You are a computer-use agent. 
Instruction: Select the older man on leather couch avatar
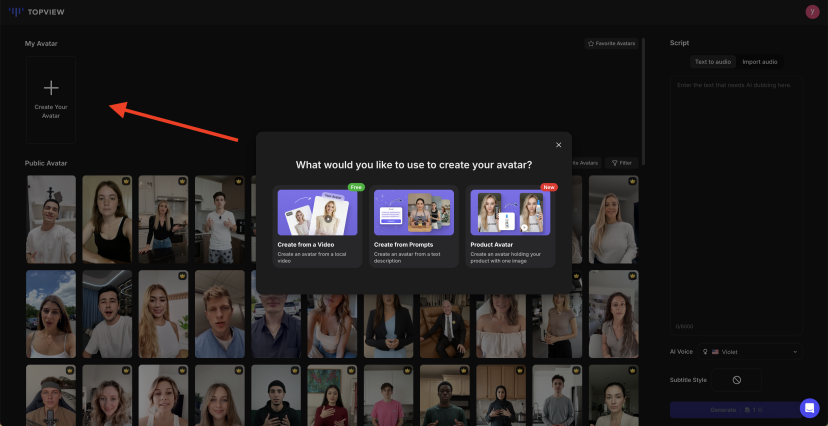click(x=445, y=326)
